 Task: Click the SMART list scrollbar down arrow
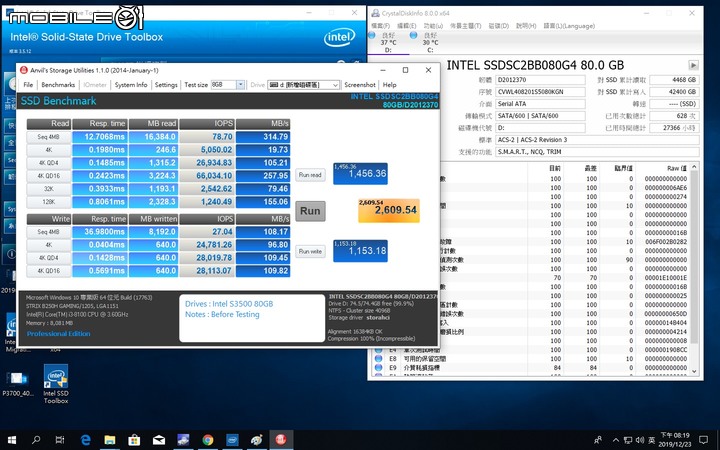[x=694, y=371]
